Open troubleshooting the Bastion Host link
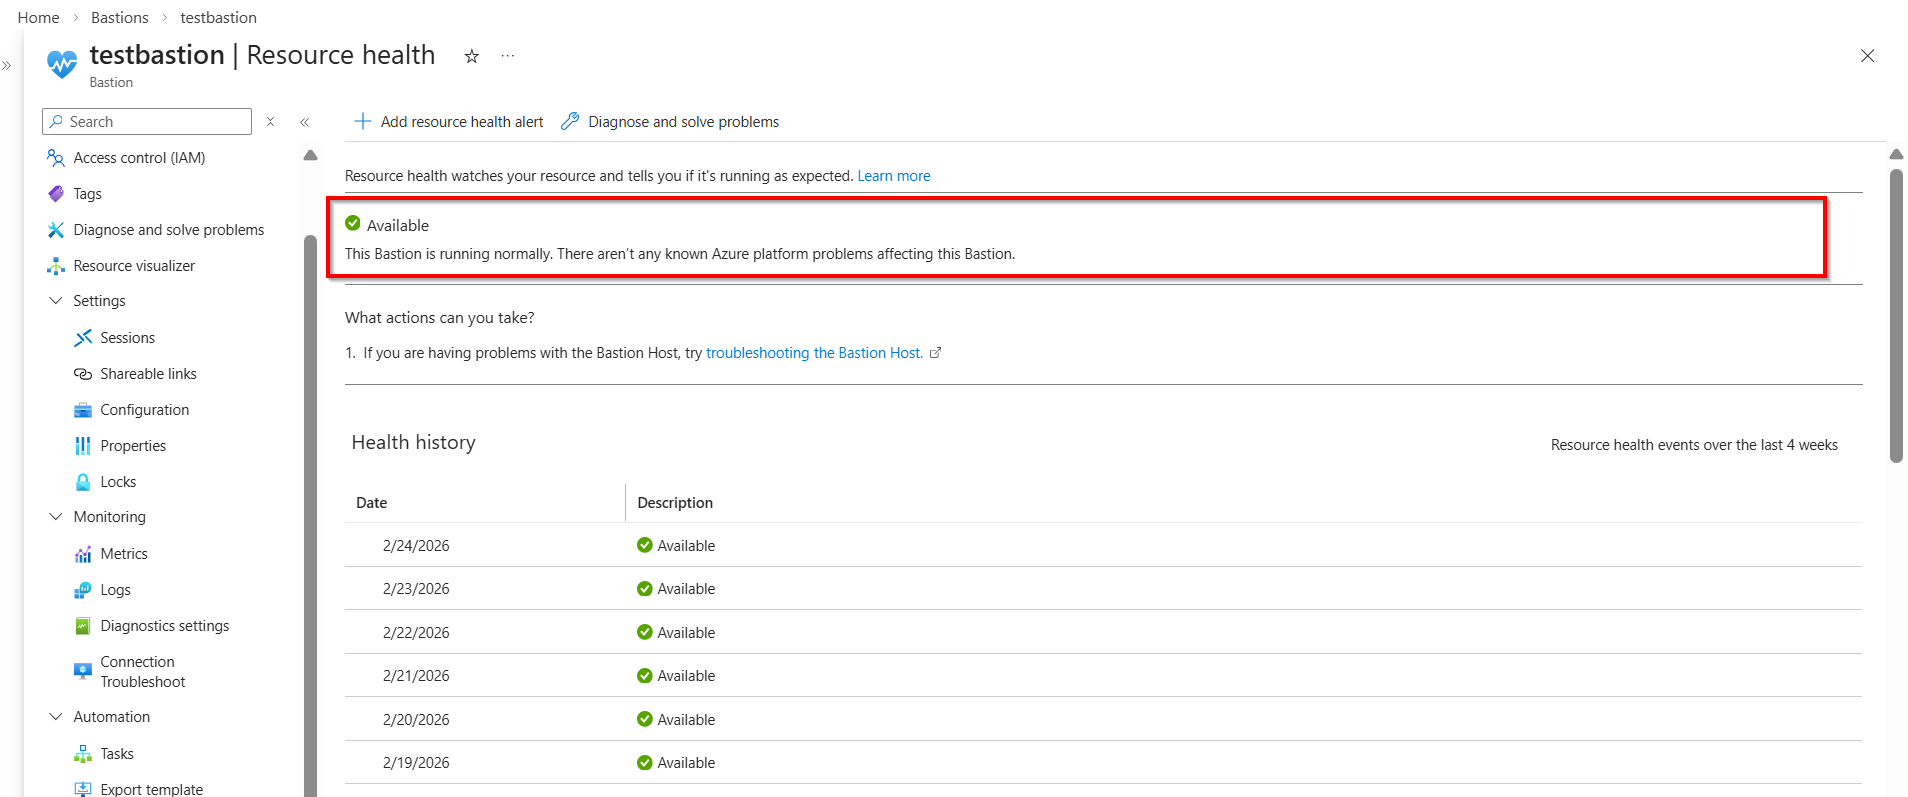Viewport: 1908px width, 797px height. [815, 353]
